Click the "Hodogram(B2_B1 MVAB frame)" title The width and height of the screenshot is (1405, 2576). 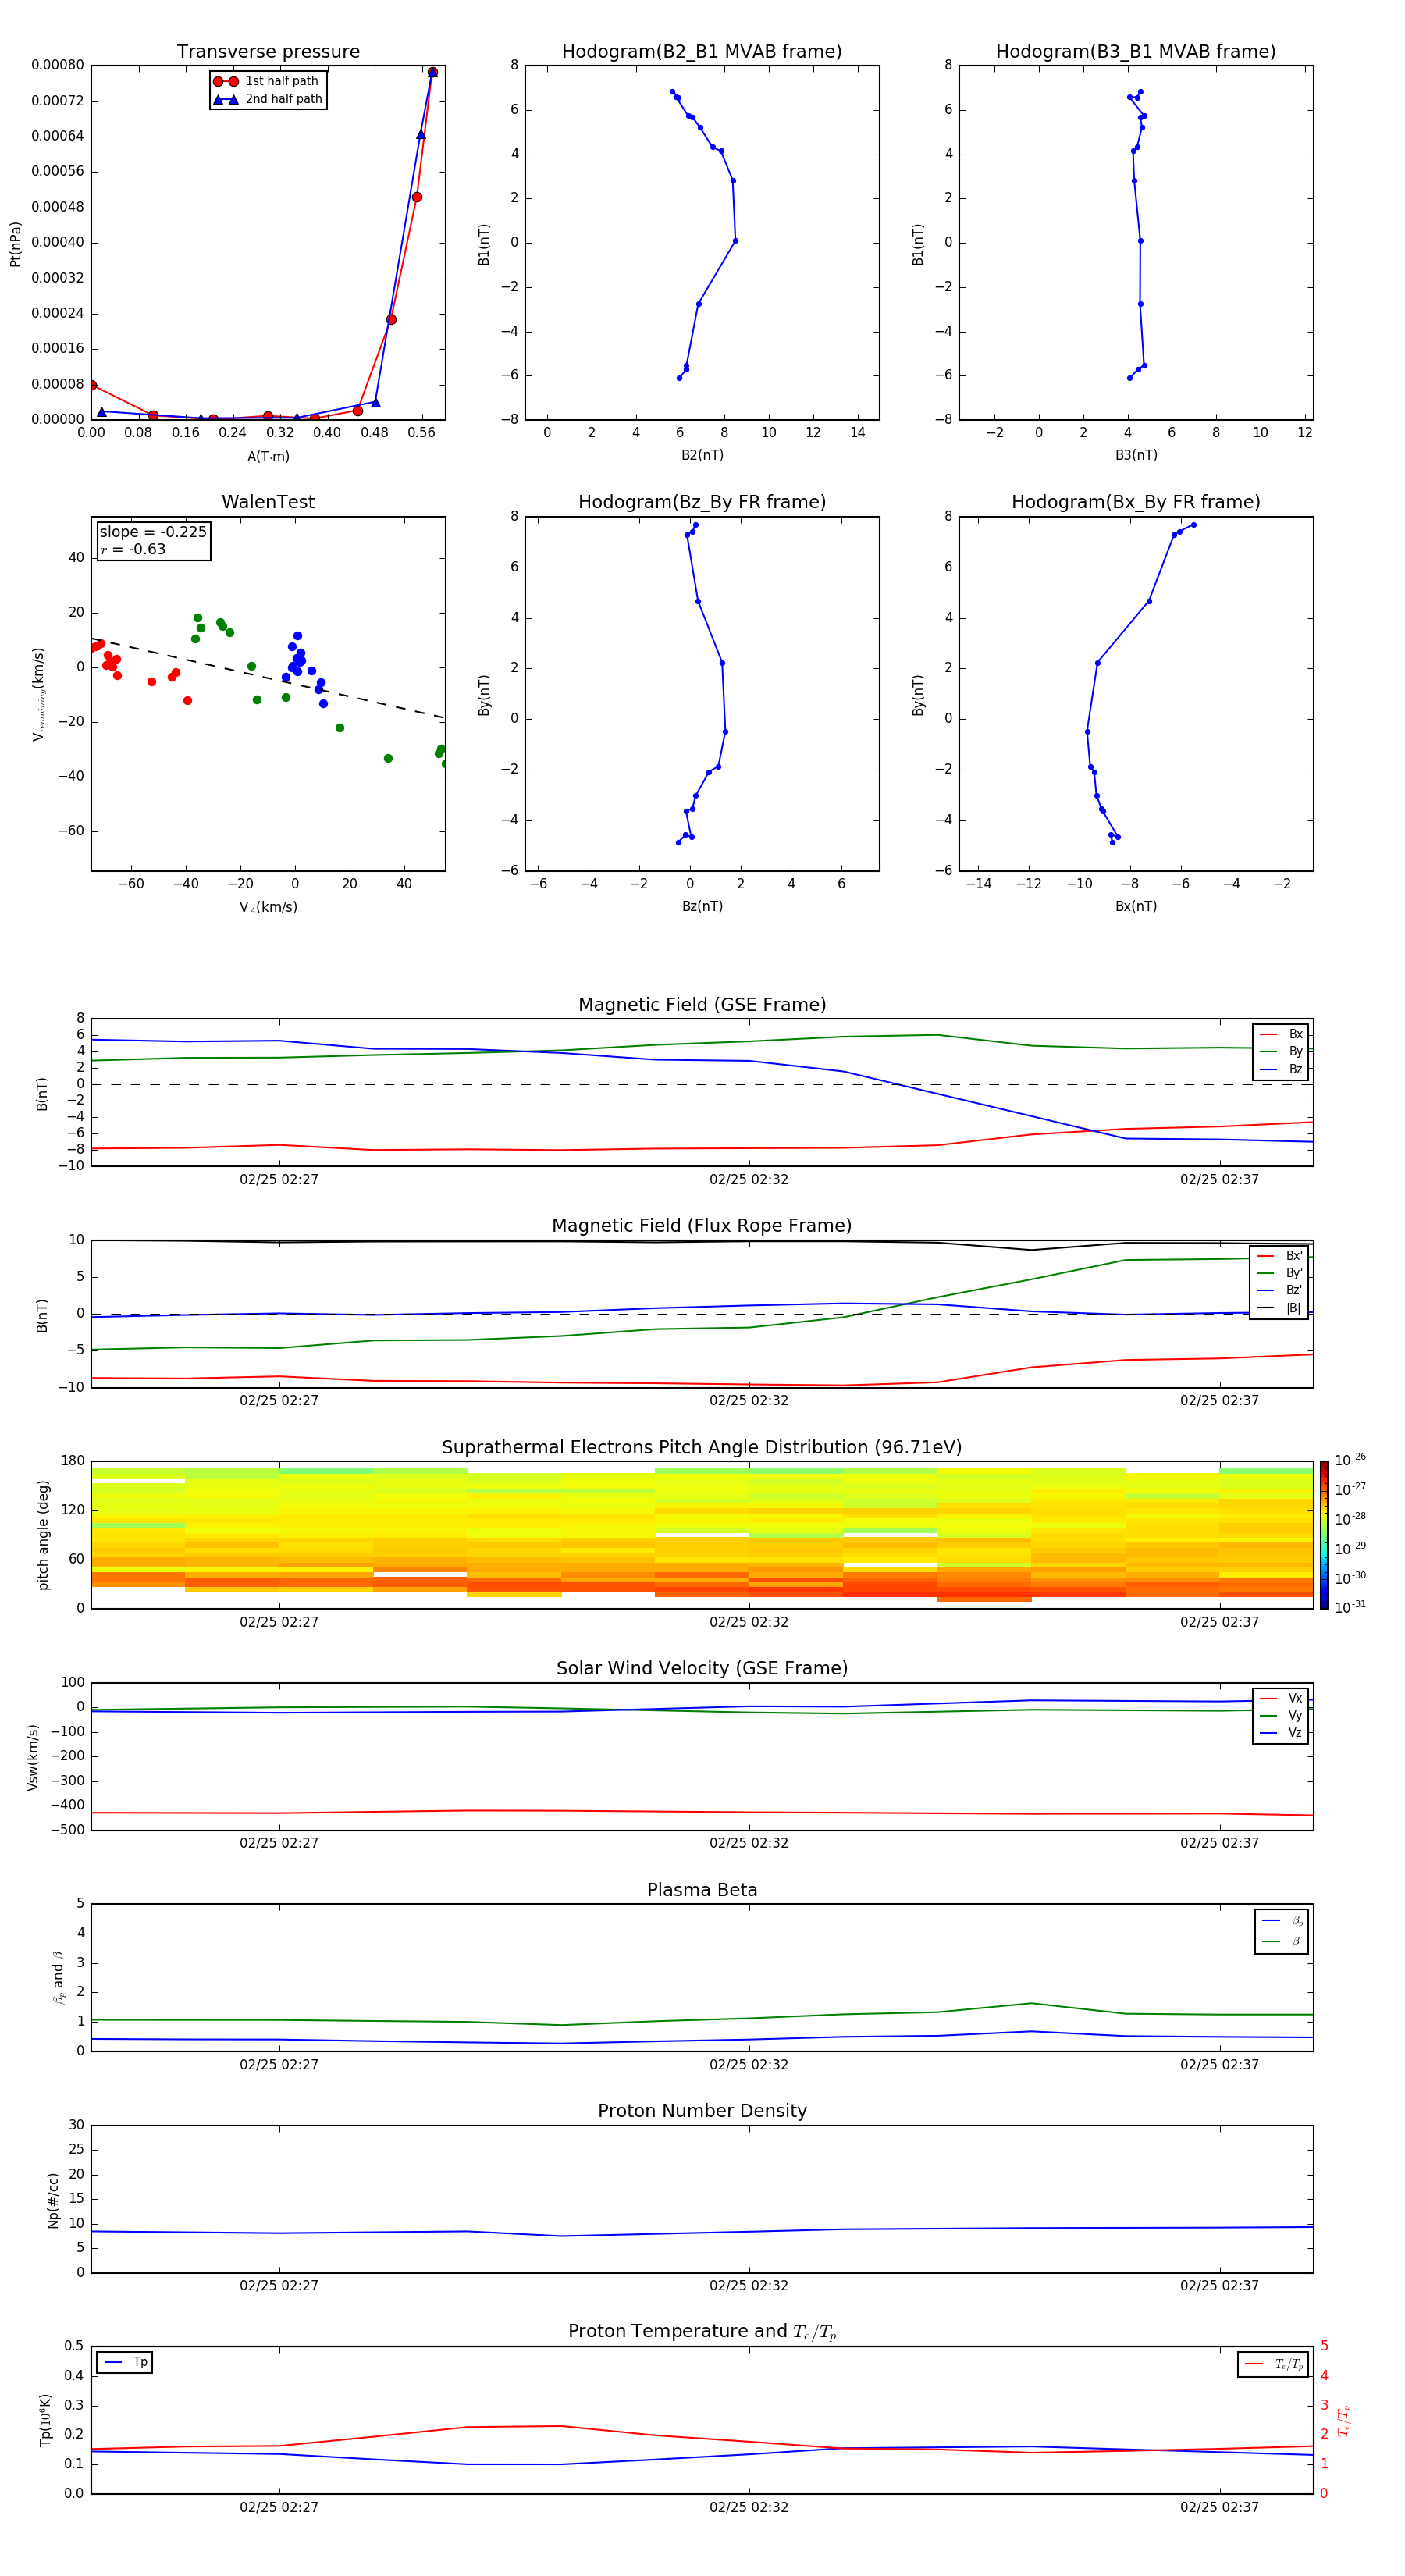[702, 52]
